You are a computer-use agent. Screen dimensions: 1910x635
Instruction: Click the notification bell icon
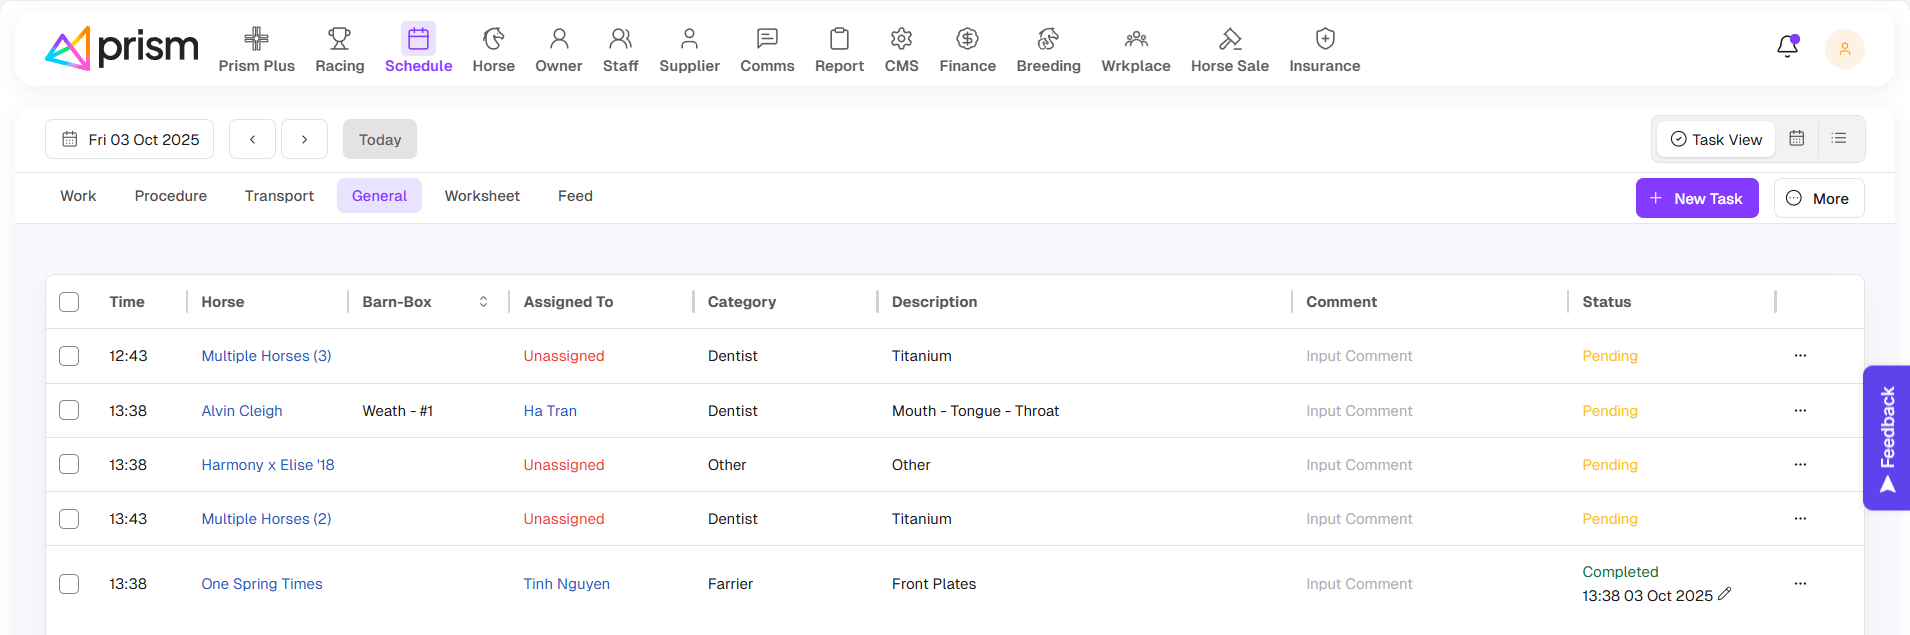(x=1787, y=47)
